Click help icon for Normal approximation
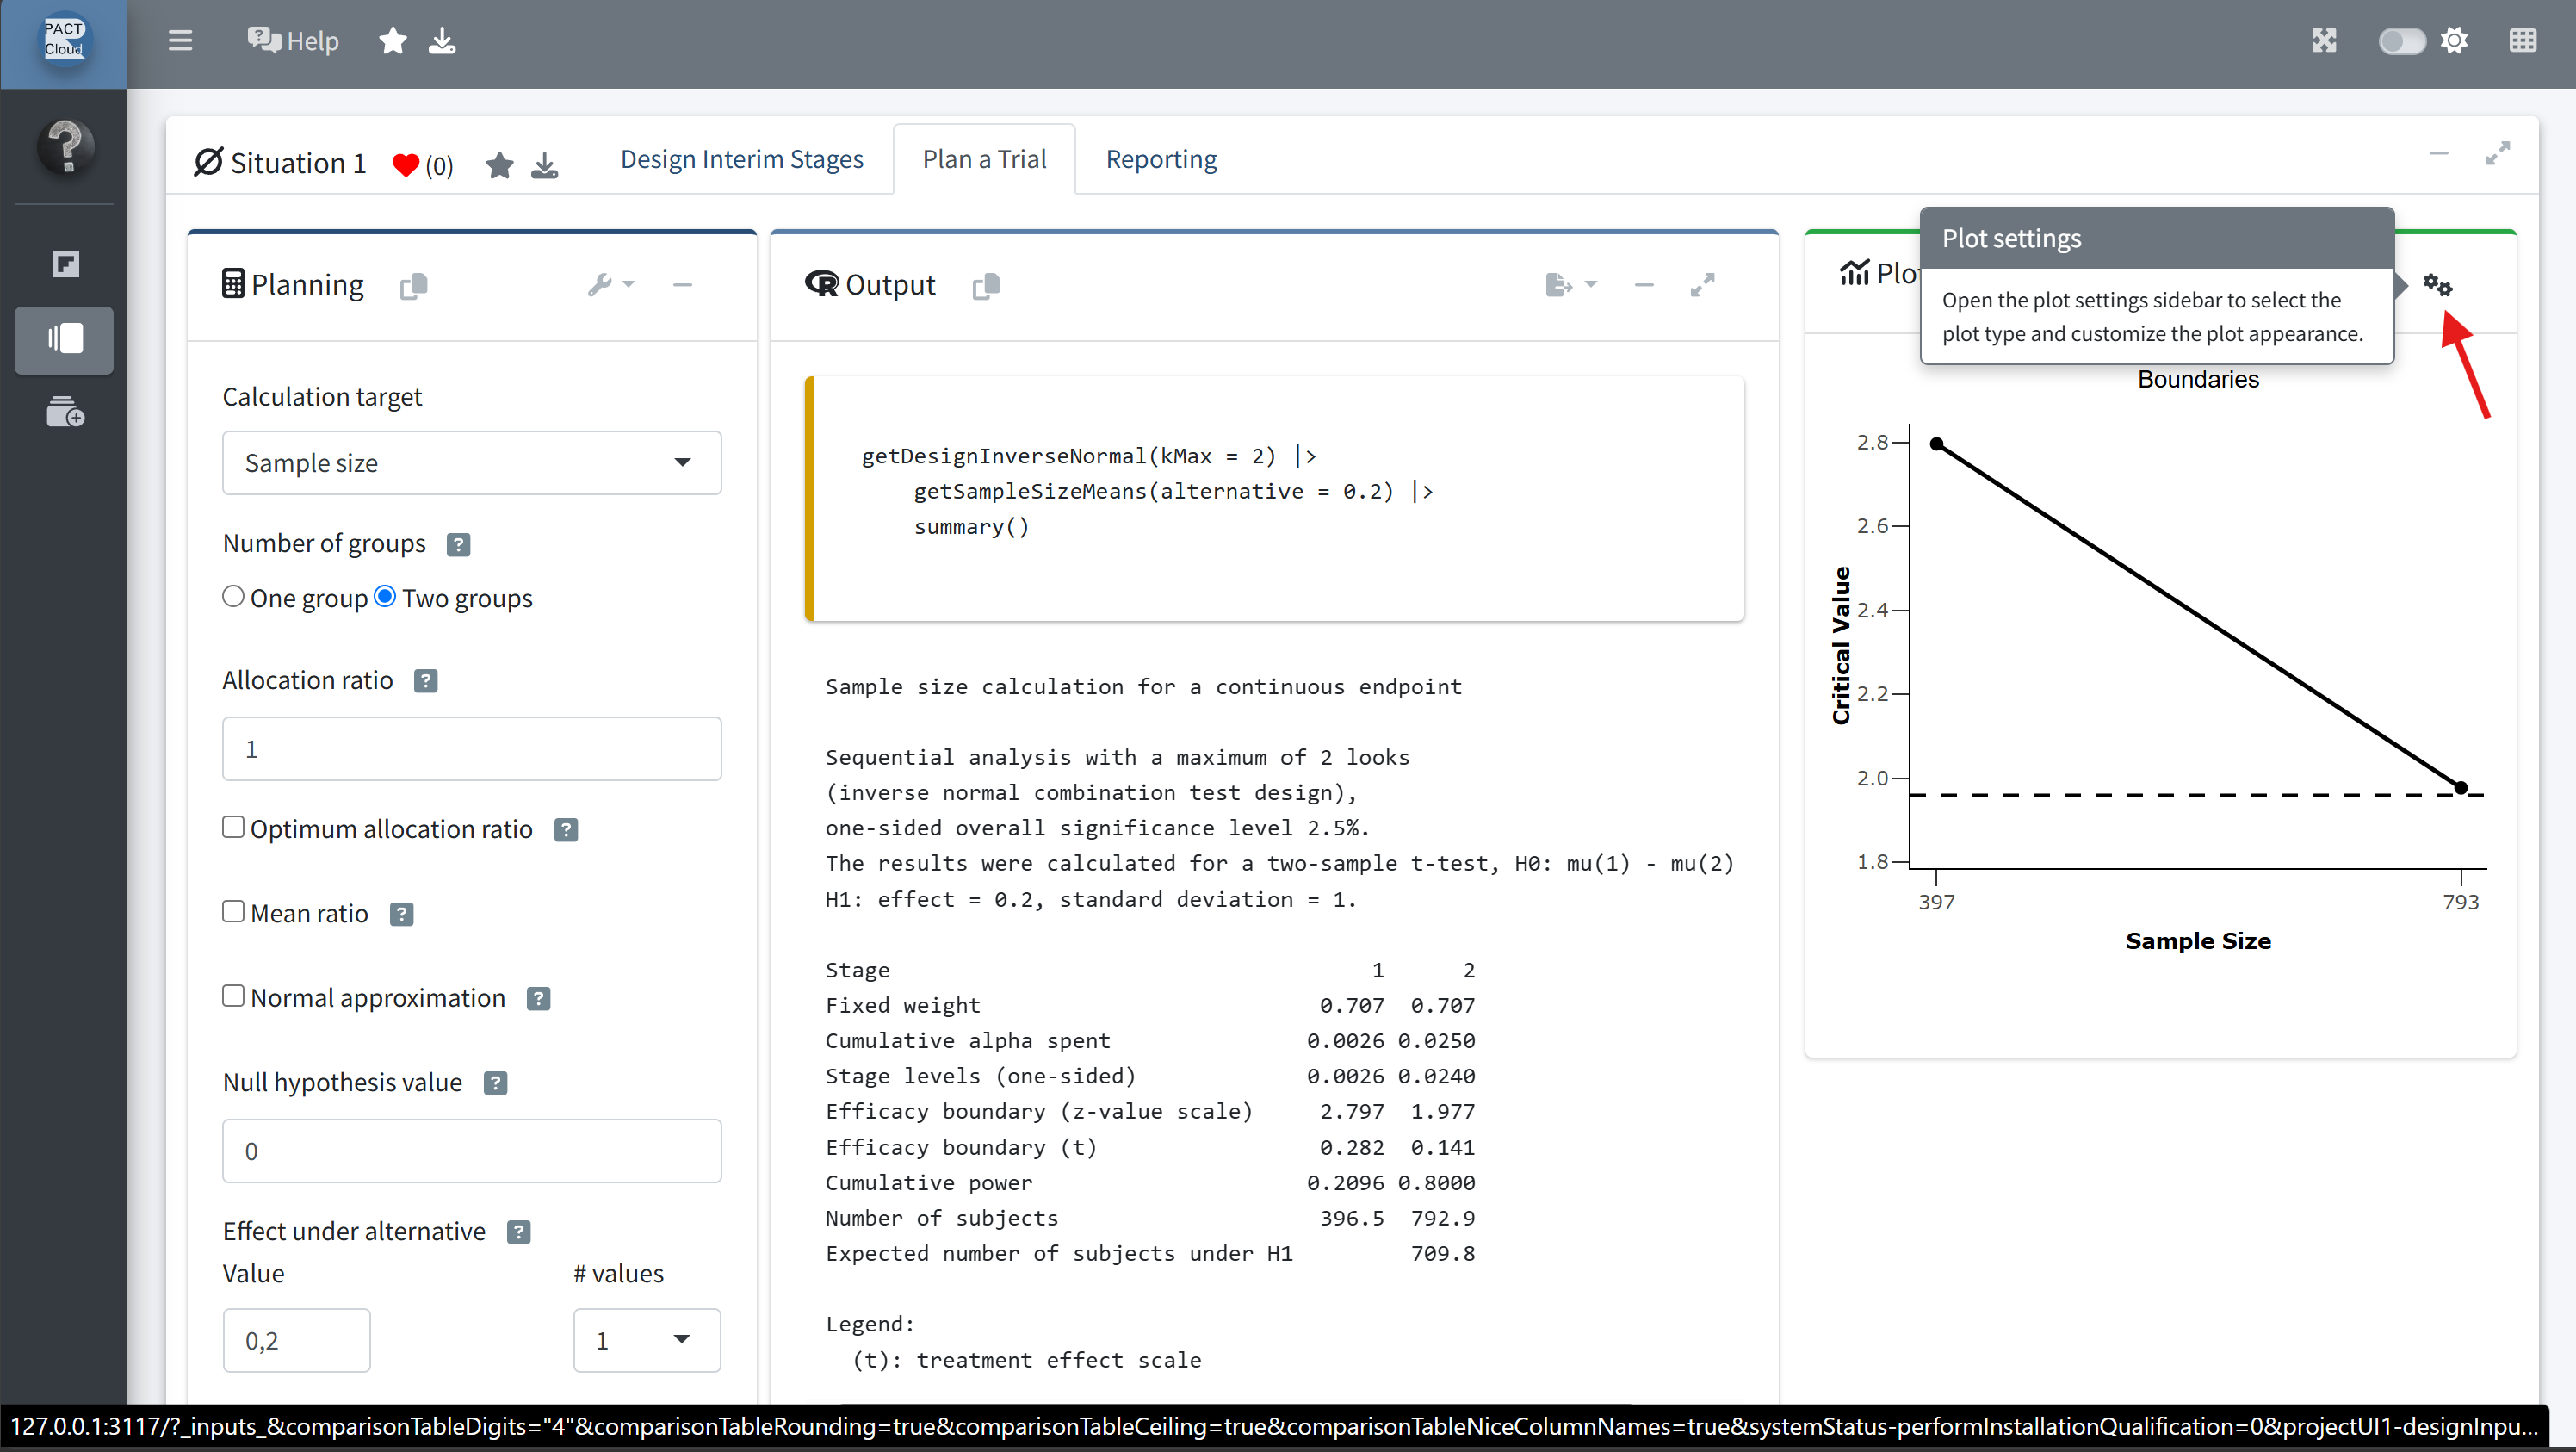The width and height of the screenshot is (2576, 1452). (x=538, y=999)
